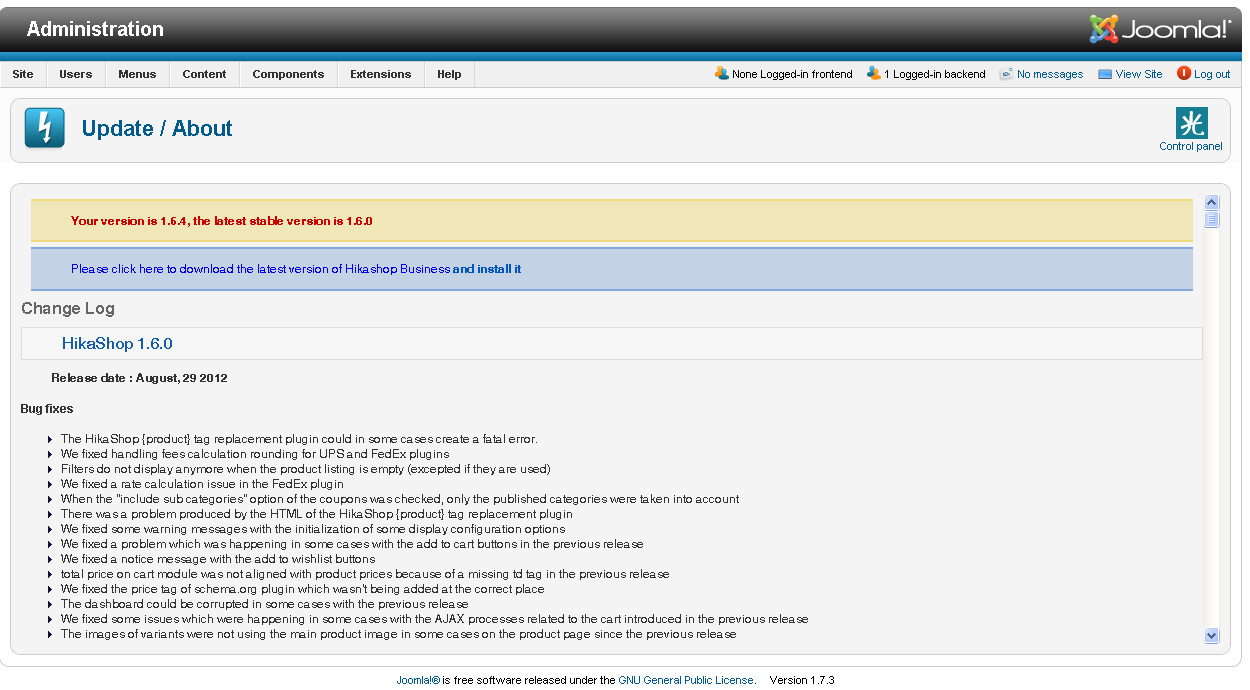Click the logged-in frontend users icon

point(722,73)
